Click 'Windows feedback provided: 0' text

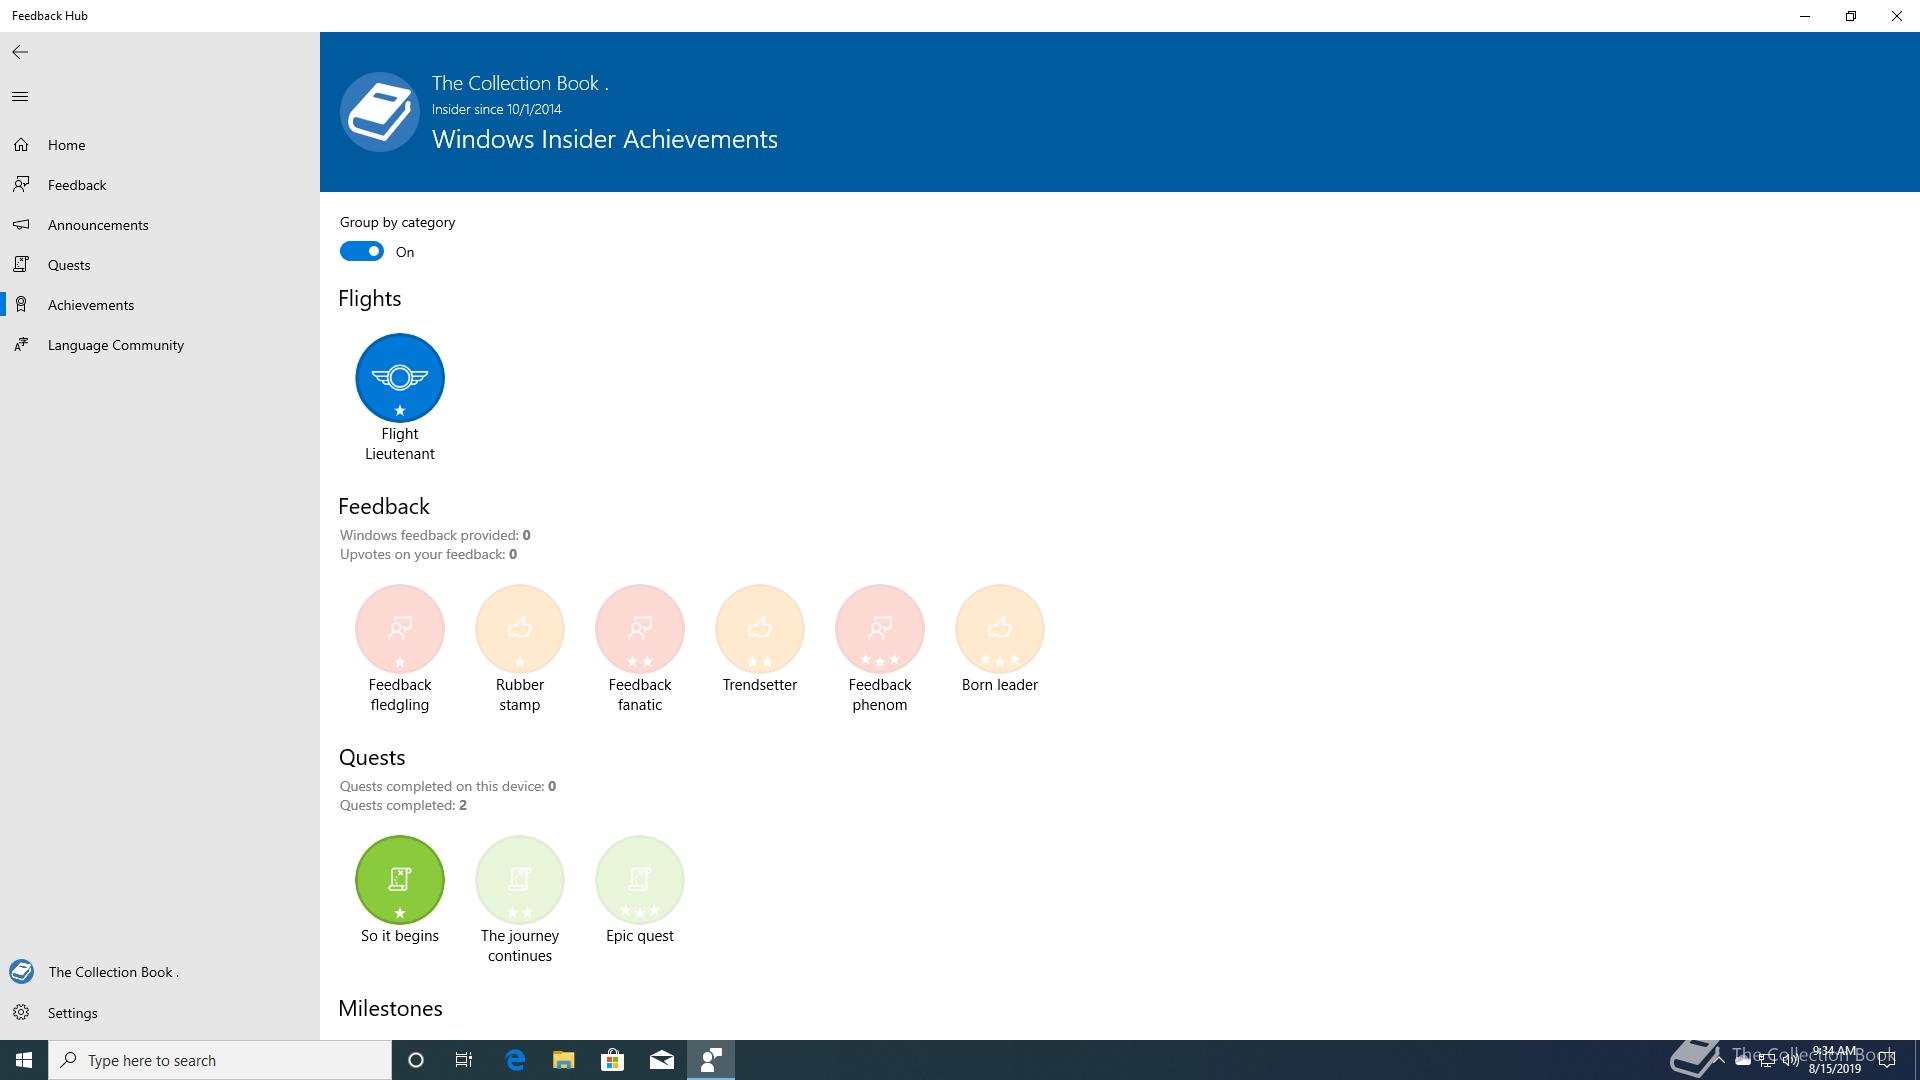click(435, 535)
